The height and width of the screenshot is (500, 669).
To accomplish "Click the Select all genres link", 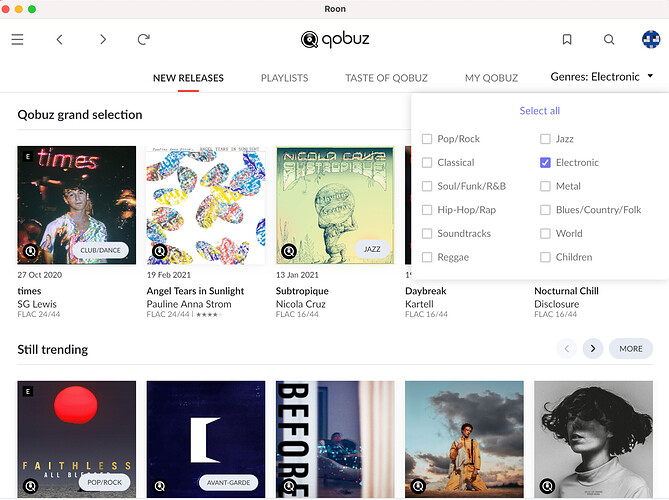I will (x=539, y=111).
